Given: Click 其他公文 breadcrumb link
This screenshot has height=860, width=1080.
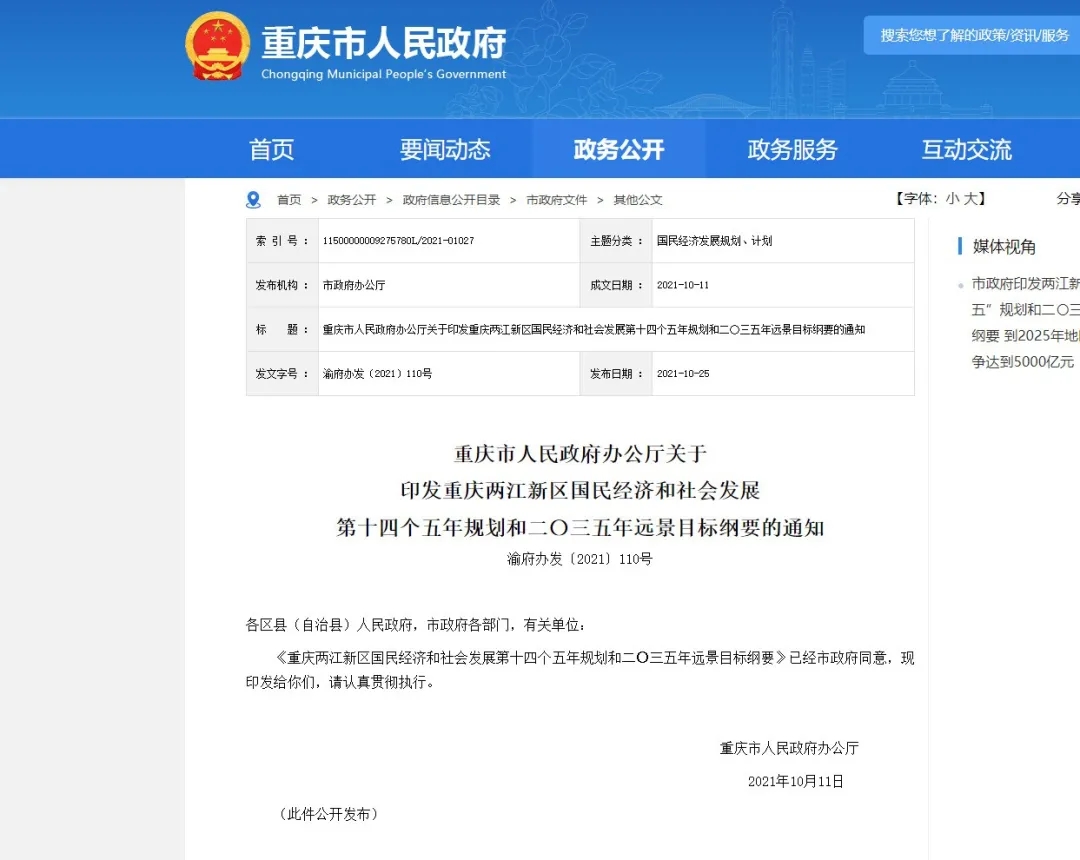Looking at the screenshot, I should [638, 200].
